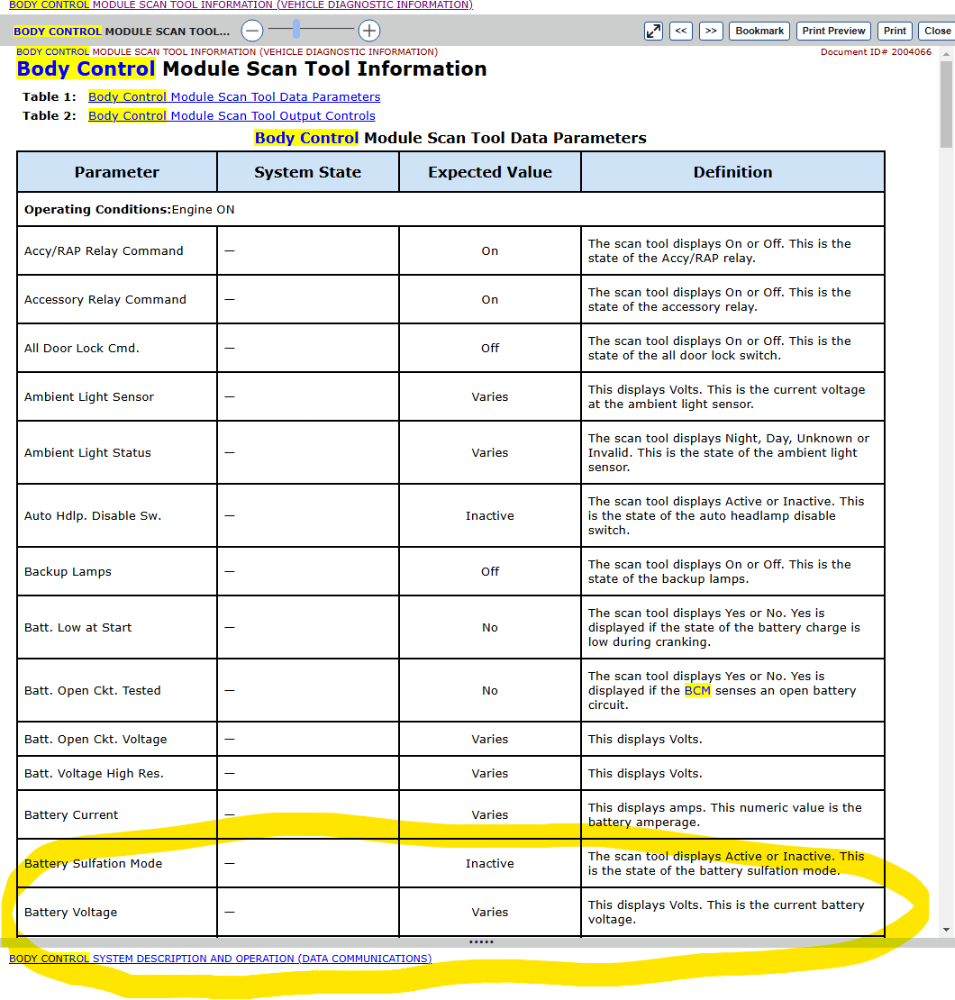Click the Battery Current parameter cell
955x1000 pixels.
tap(117, 815)
